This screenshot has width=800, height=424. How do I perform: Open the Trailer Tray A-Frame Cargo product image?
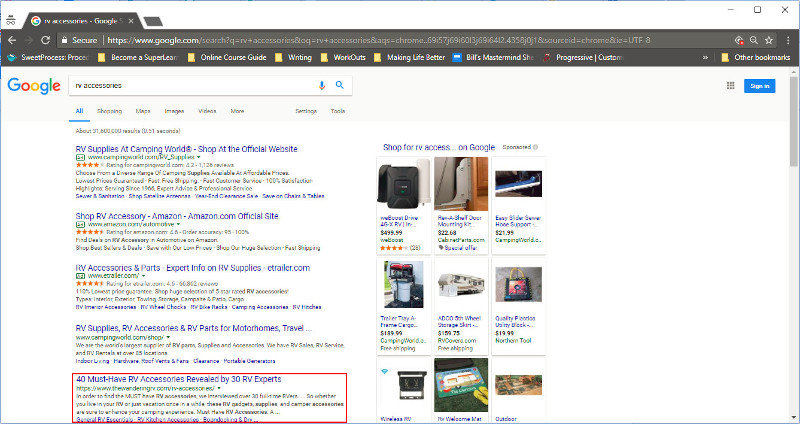(x=404, y=284)
